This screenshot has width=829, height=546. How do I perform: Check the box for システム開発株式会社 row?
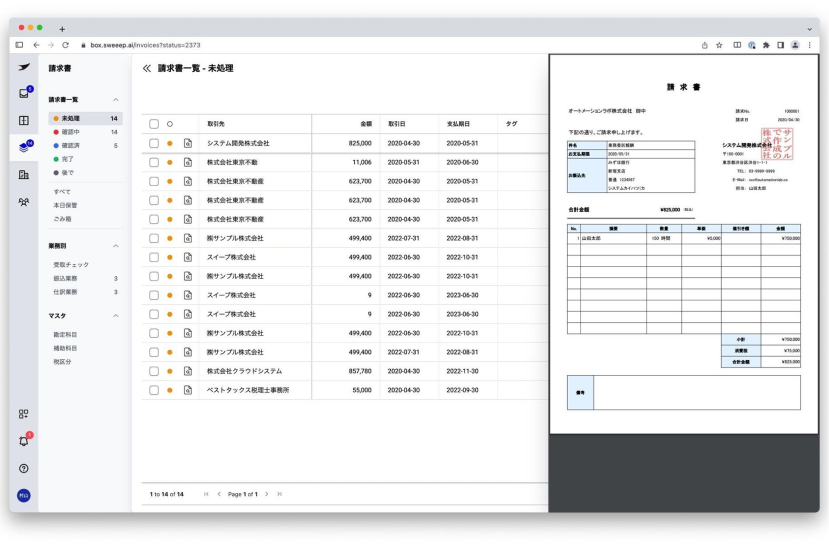coord(154,143)
